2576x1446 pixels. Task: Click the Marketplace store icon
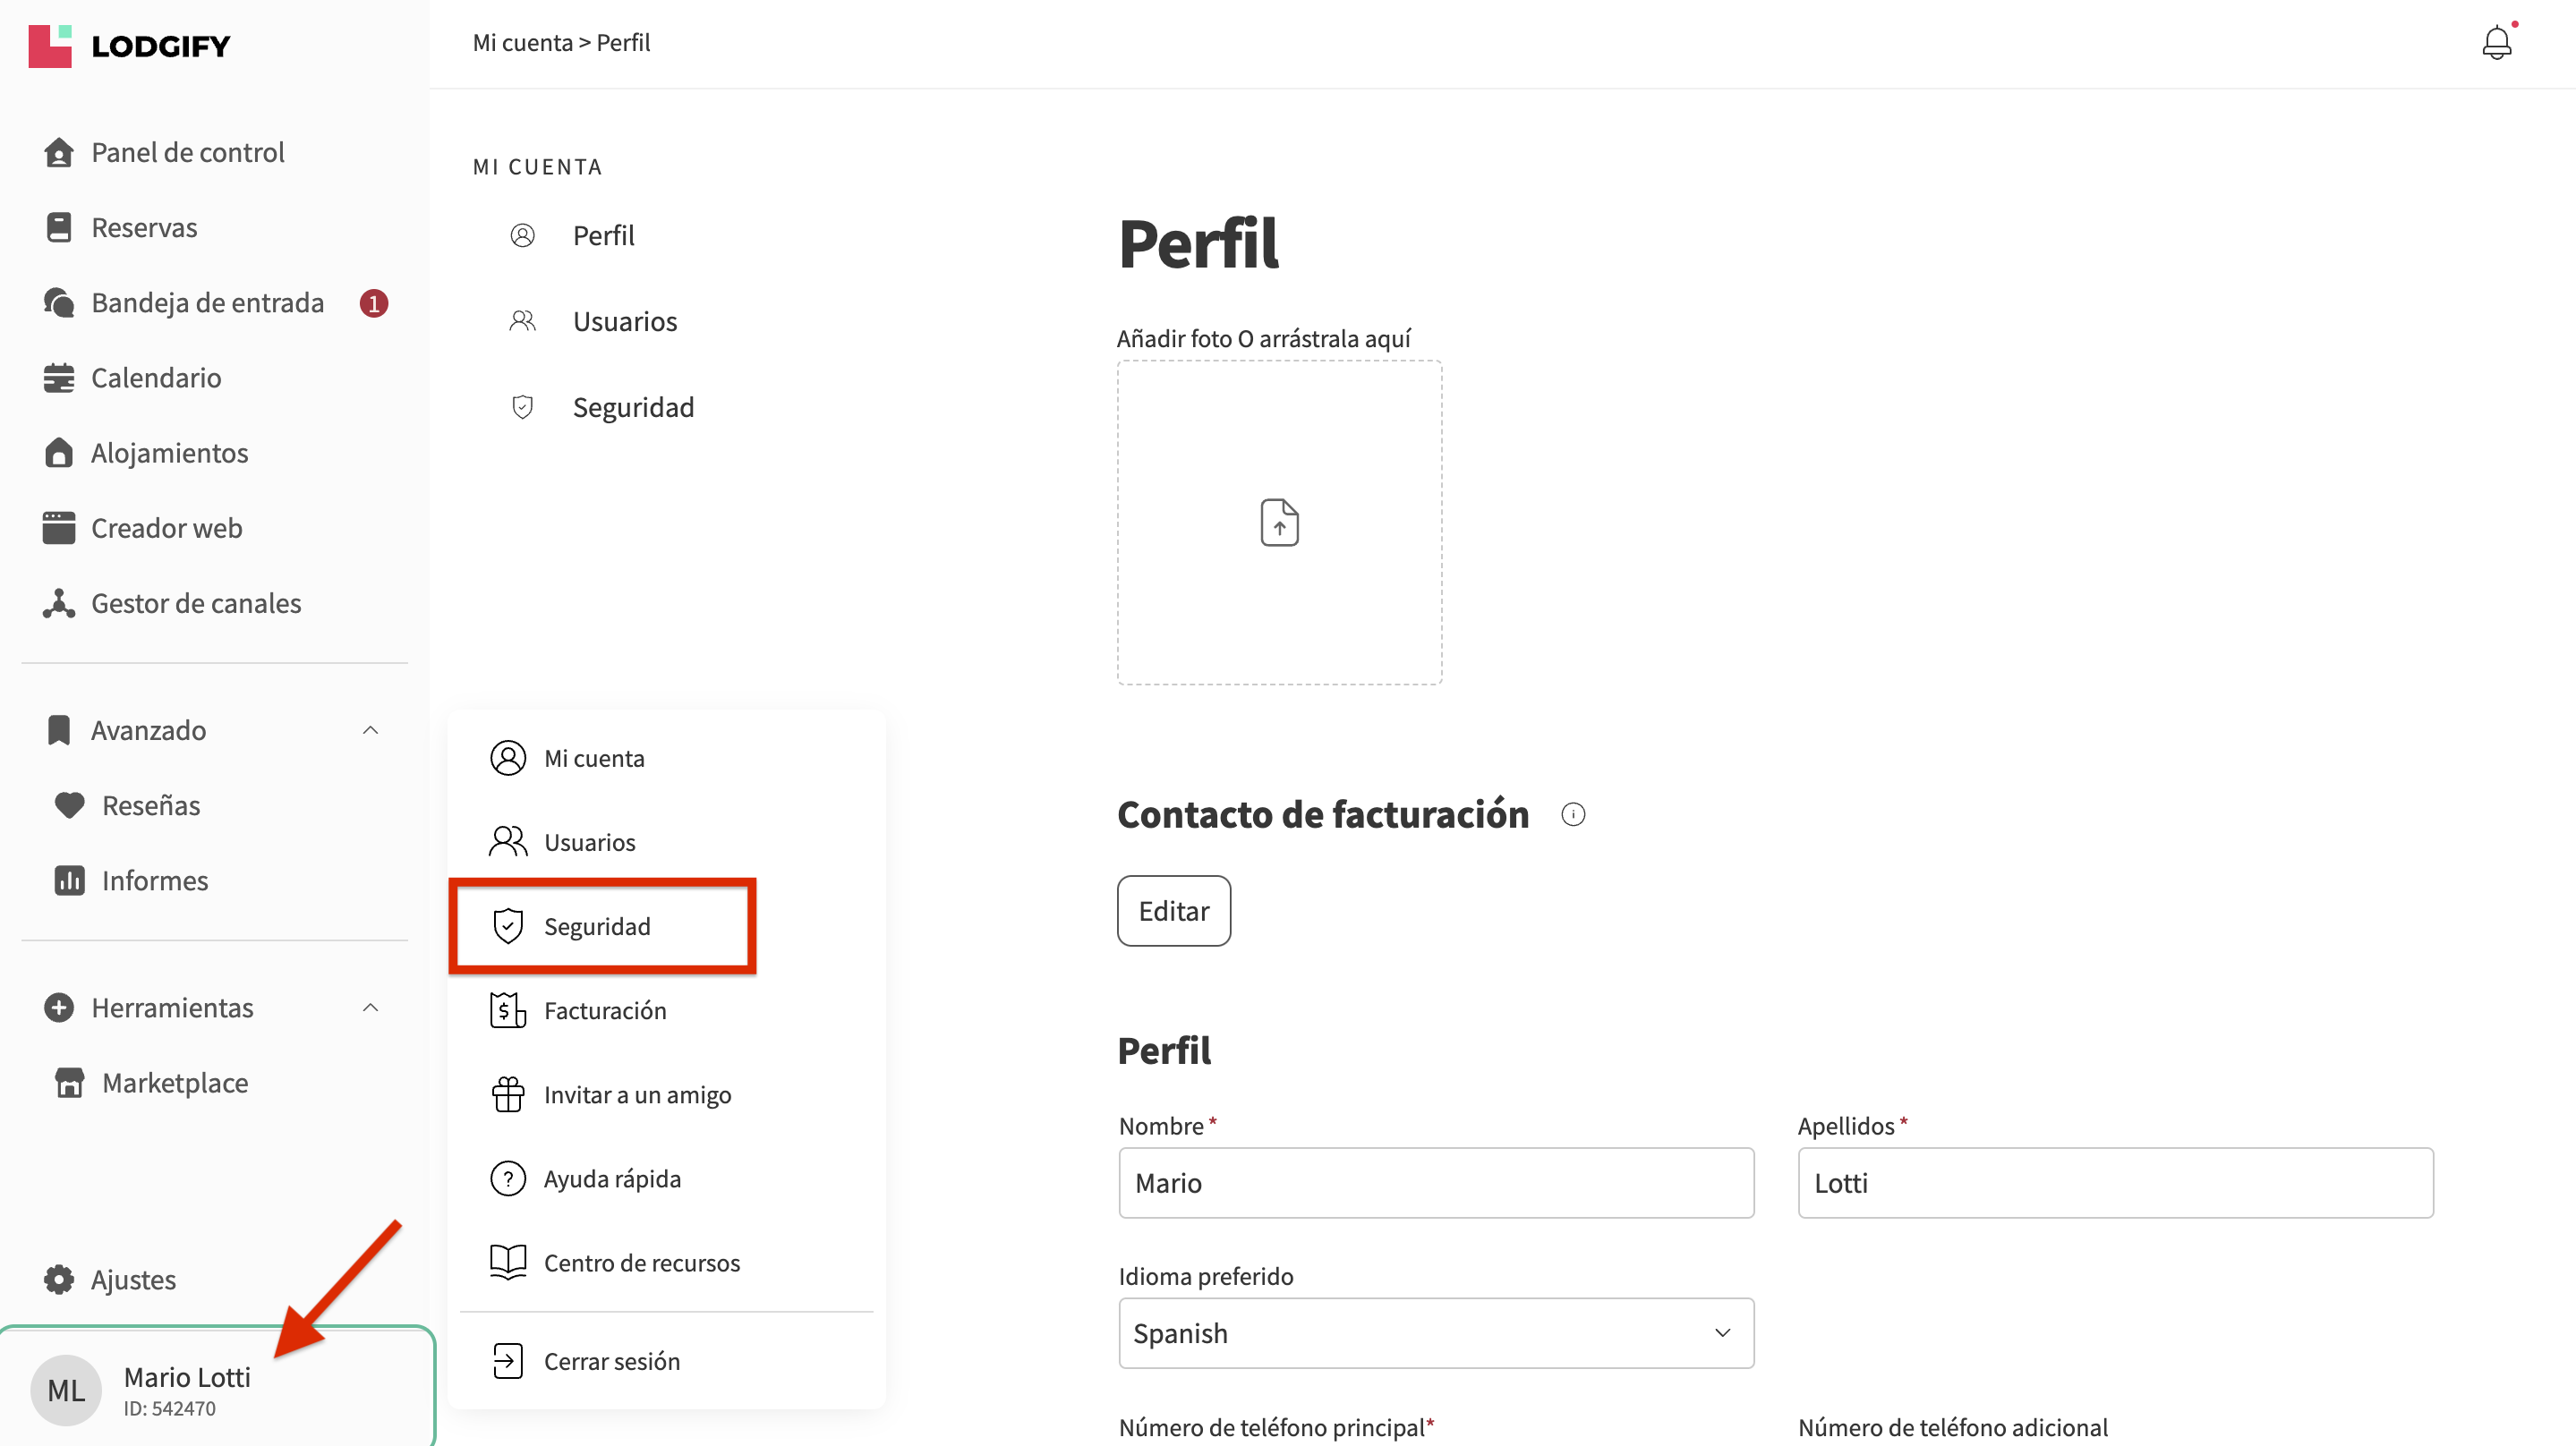(x=69, y=1082)
